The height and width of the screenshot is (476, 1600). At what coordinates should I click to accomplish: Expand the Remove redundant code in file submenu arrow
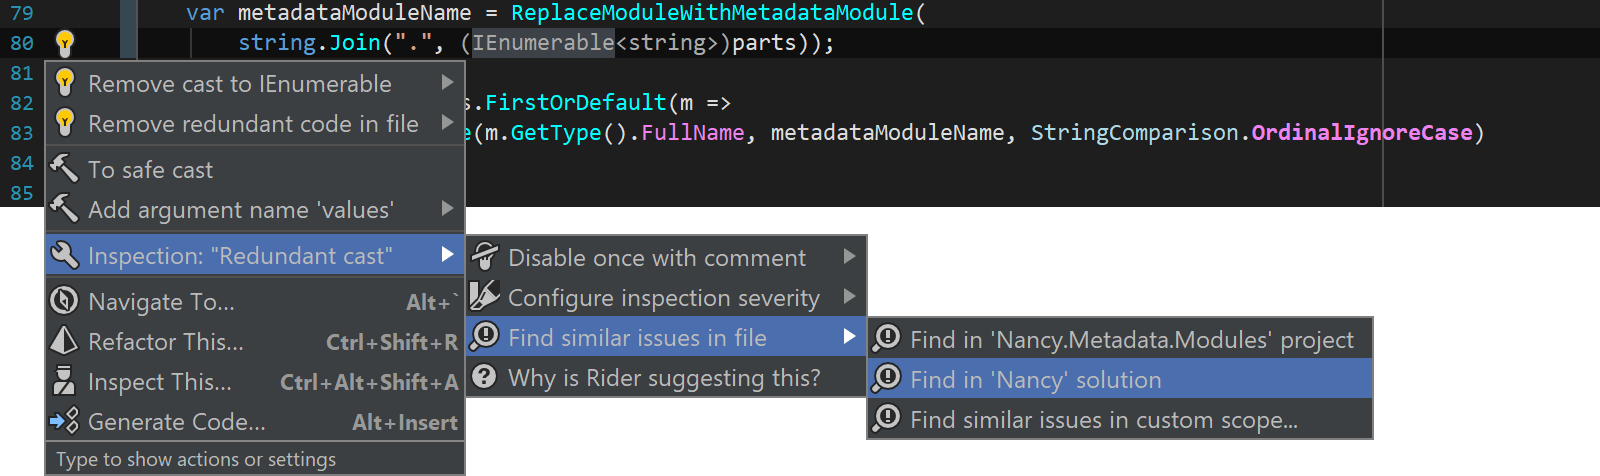click(448, 123)
